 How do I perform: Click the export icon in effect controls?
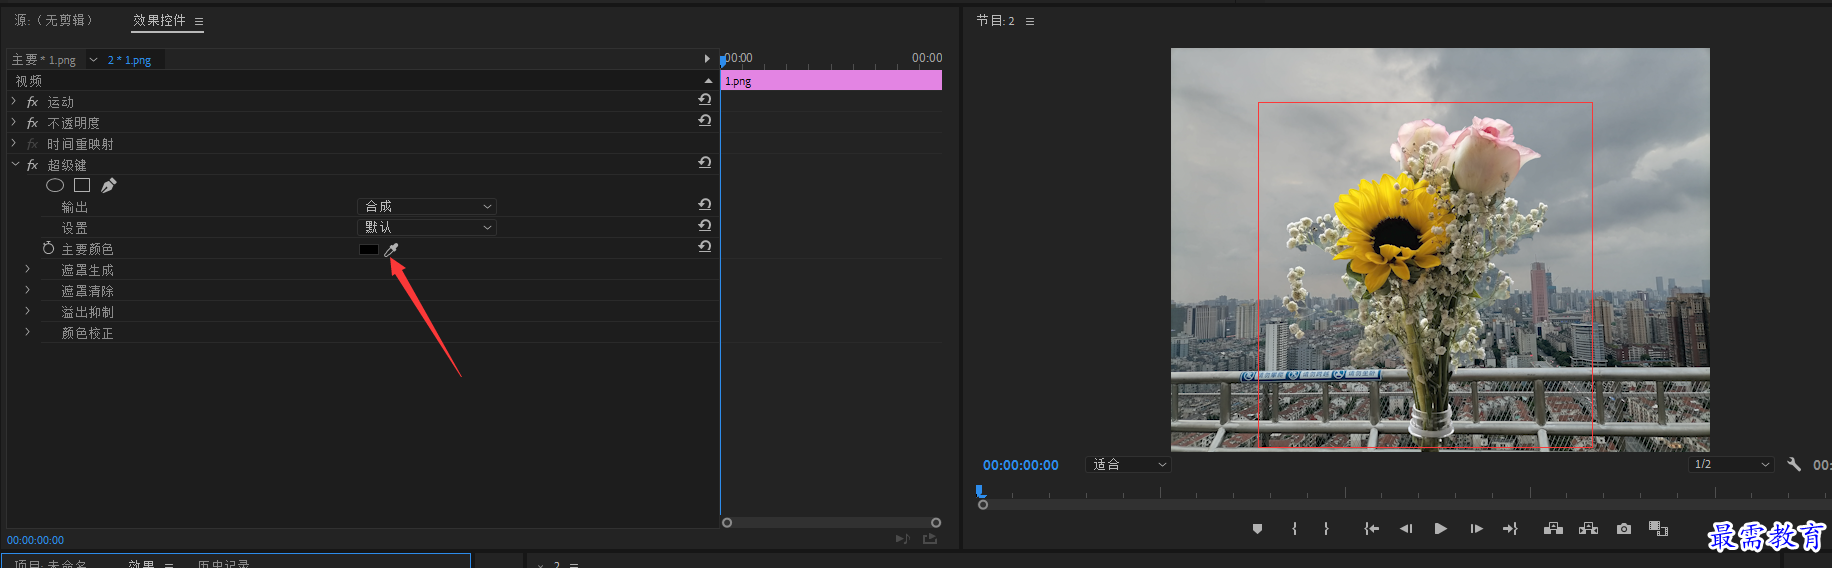click(930, 539)
